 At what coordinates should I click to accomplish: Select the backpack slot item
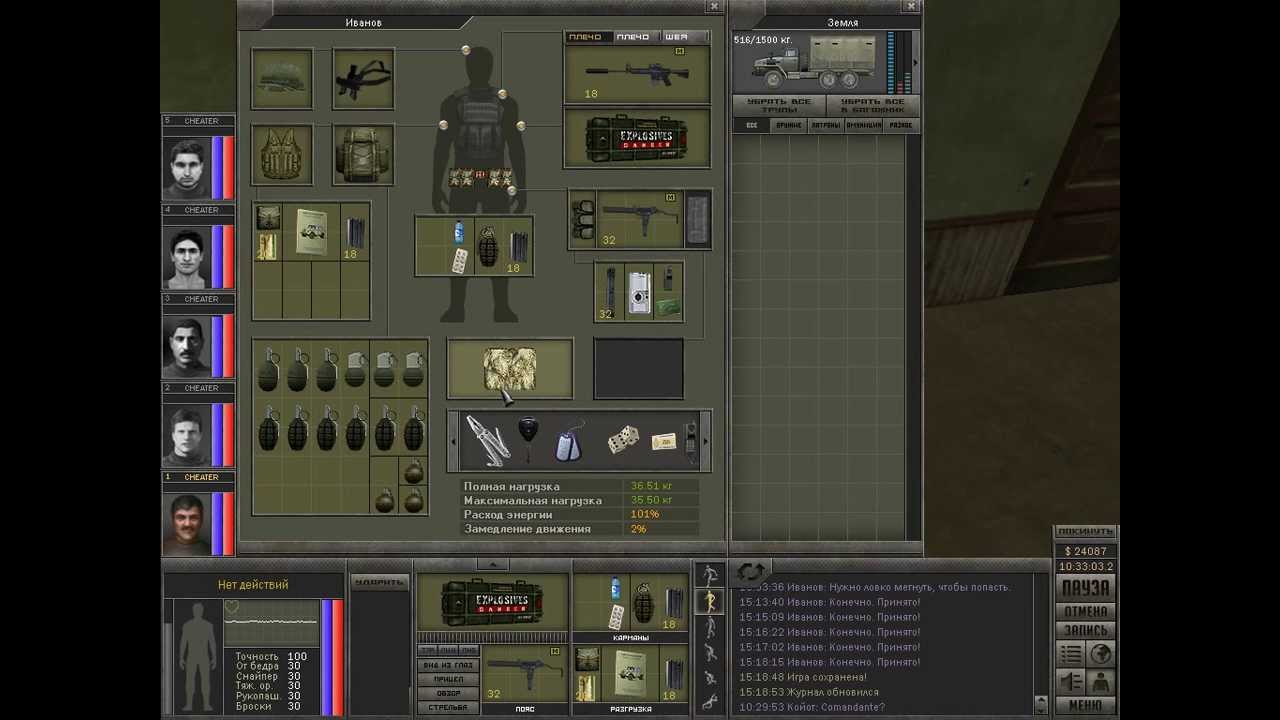[363, 155]
